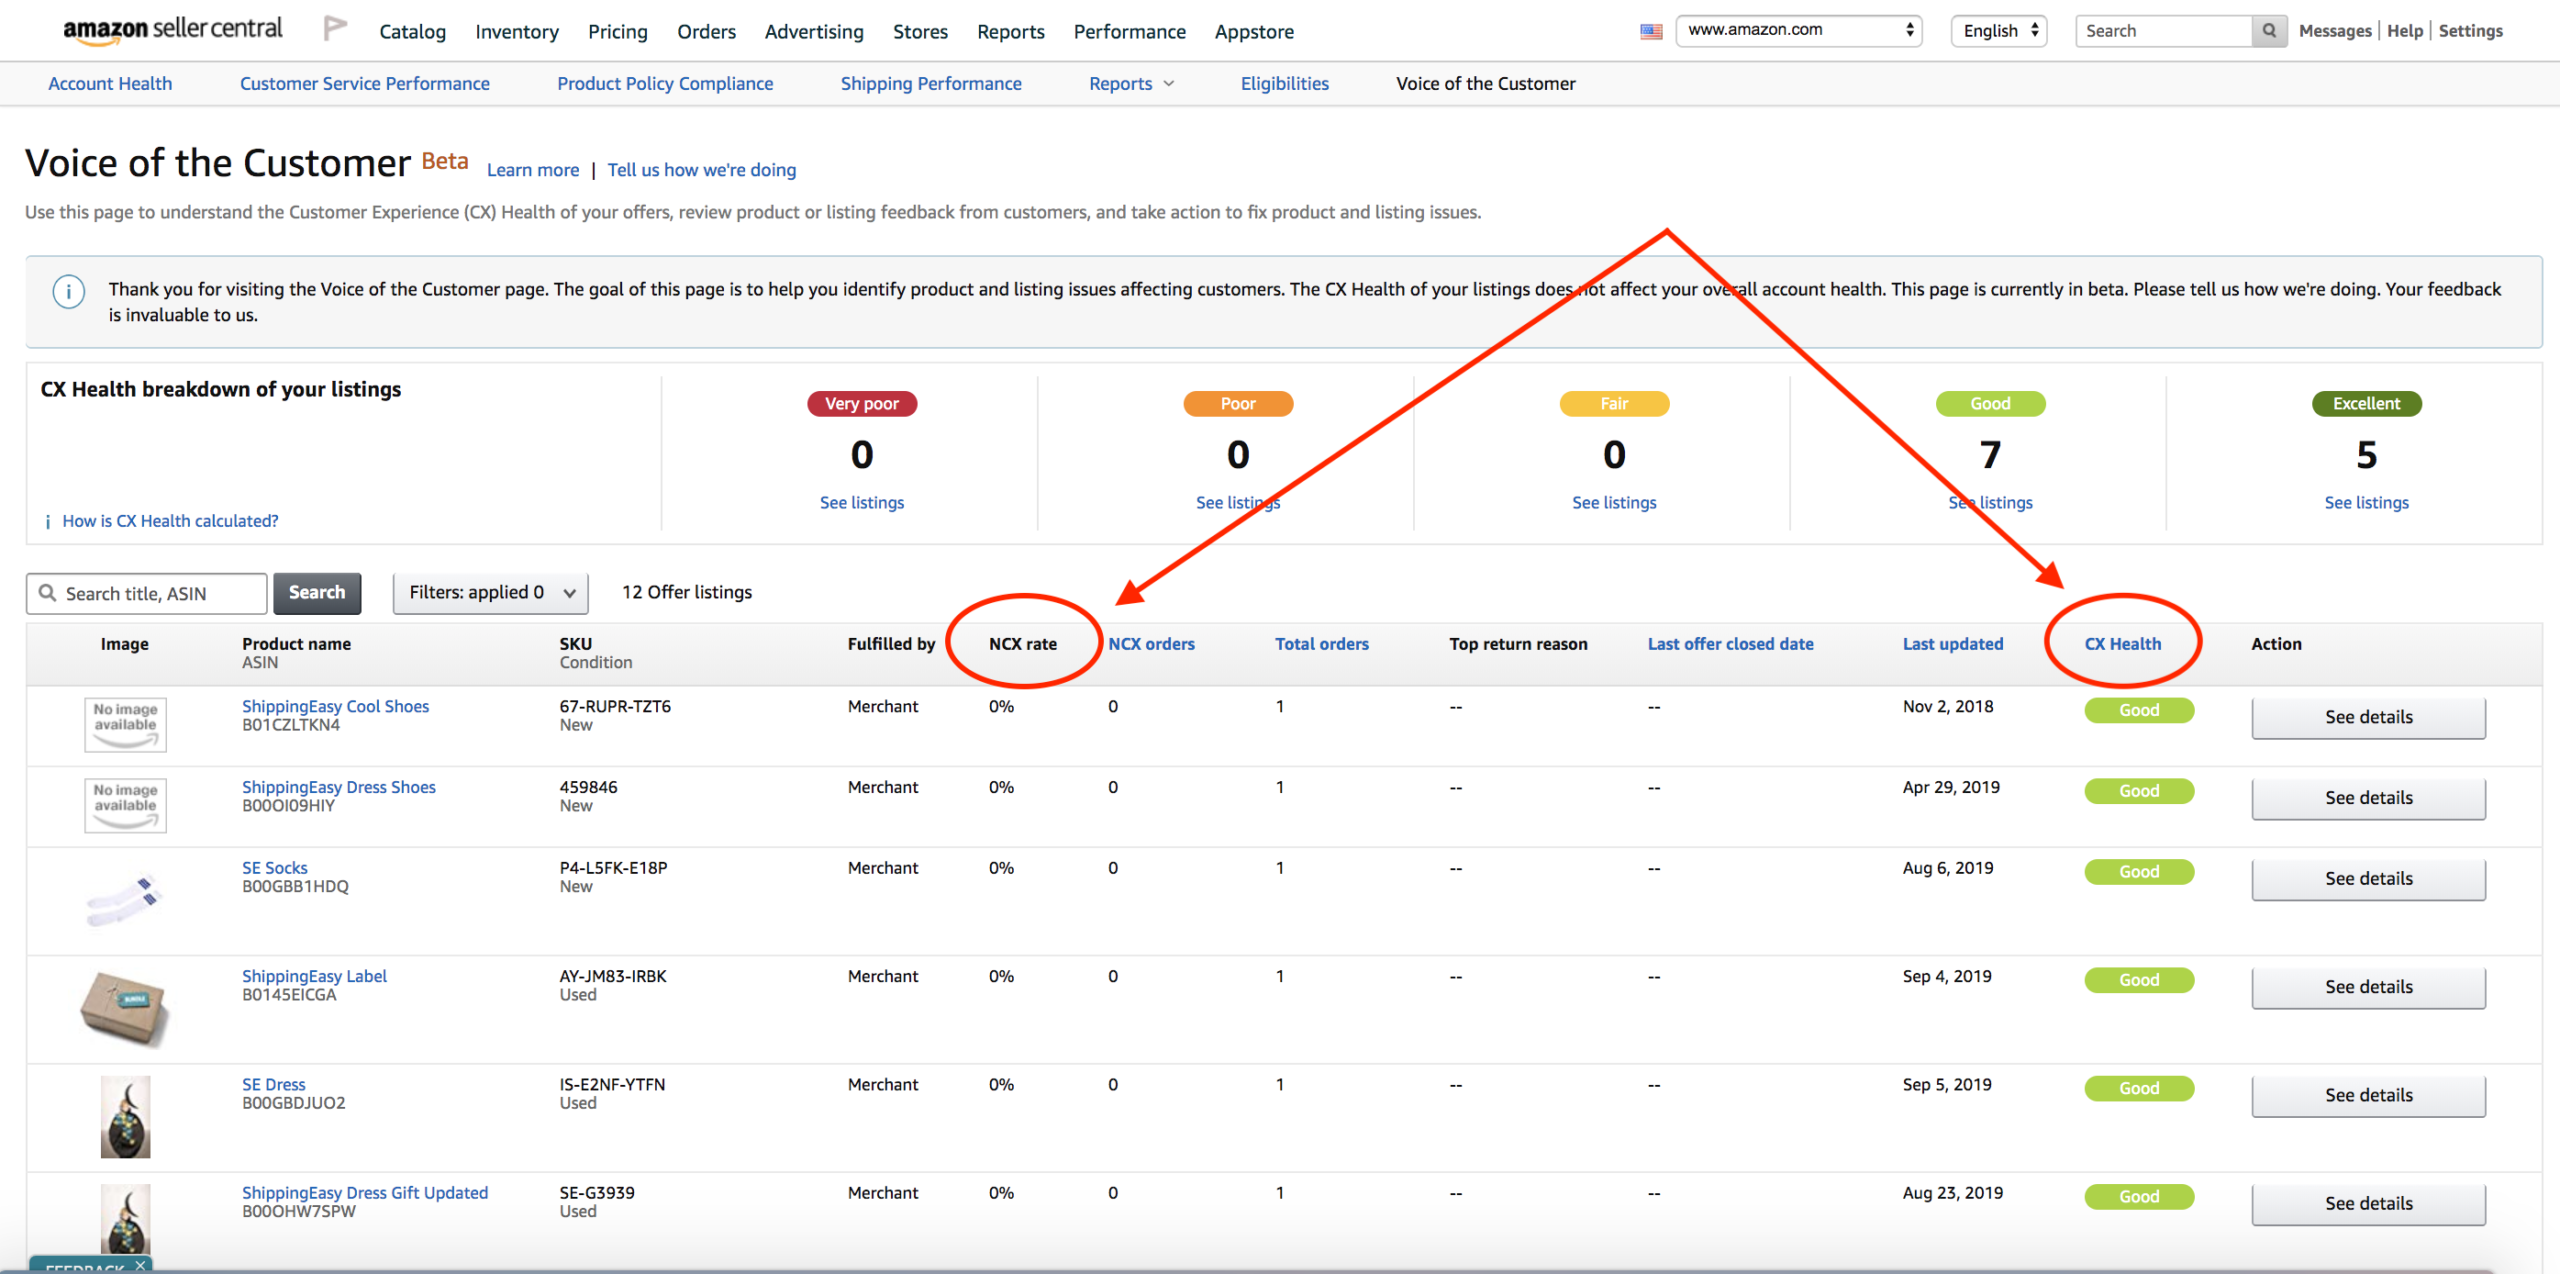This screenshot has height=1274, width=2560.
Task: Click See details for ShippingEasy Cool Shoes
Action: pos(2367,717)
